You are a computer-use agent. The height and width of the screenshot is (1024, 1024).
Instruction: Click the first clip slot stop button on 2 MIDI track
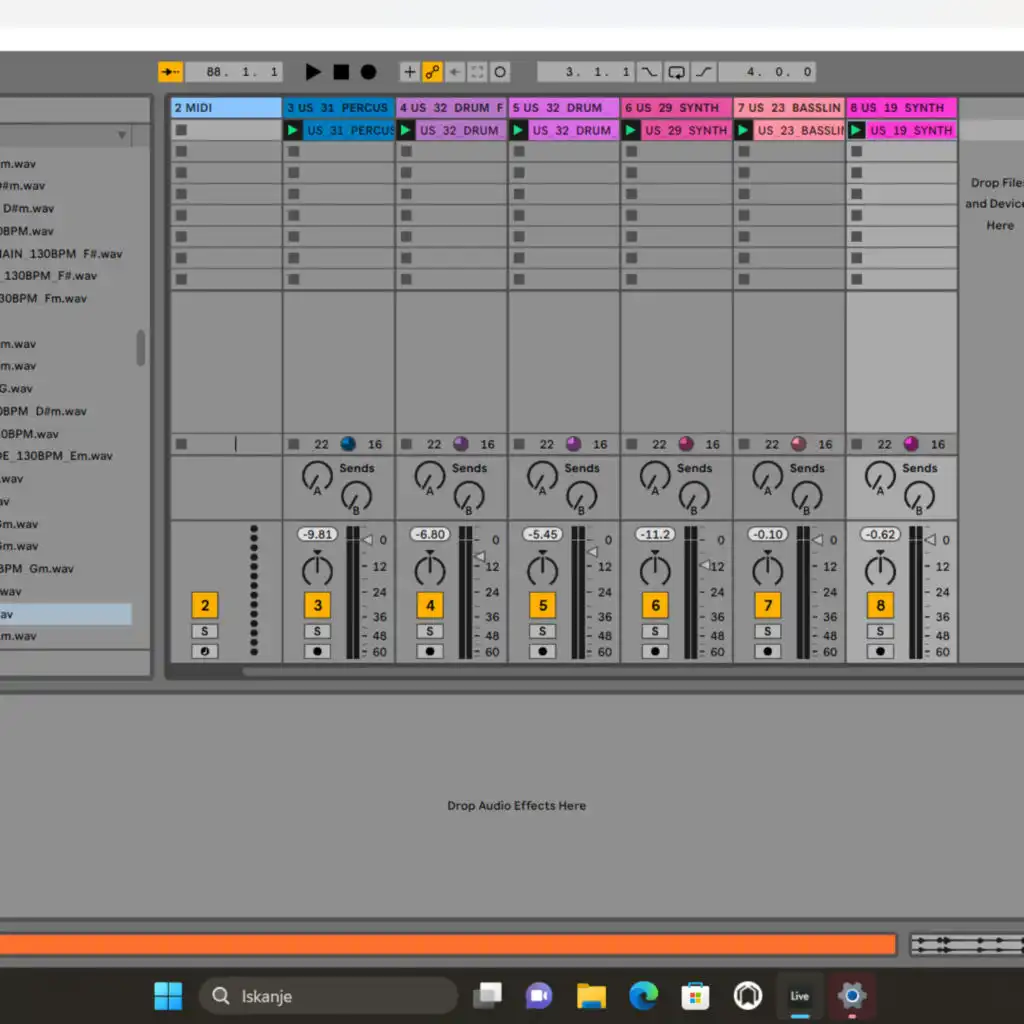point(182,130)
